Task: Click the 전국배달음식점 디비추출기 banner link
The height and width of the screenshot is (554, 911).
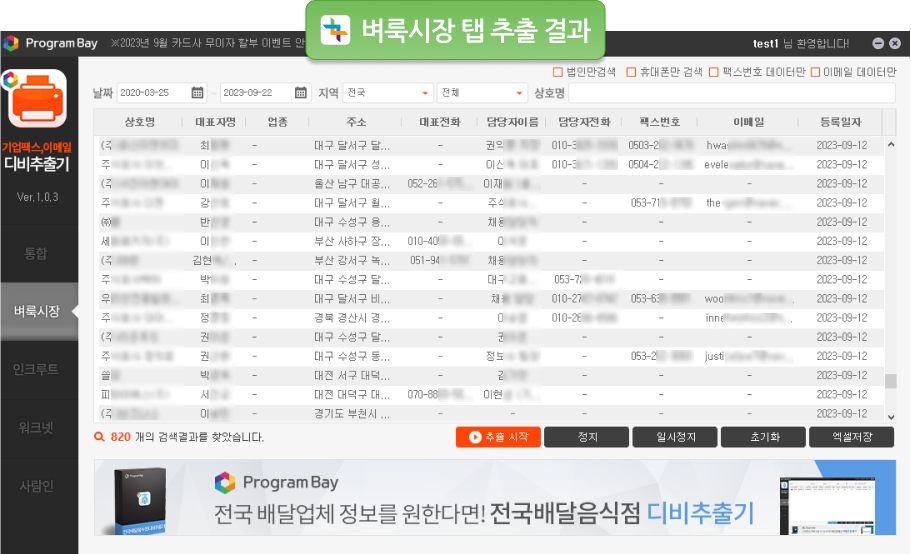Action: 622,513
